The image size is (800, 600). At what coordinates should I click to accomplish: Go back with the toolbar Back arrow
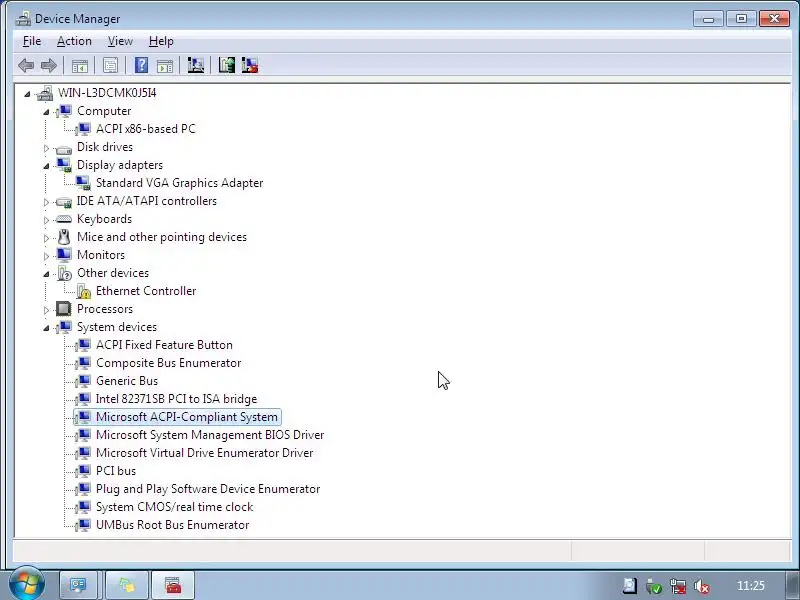tap(26, 65)
